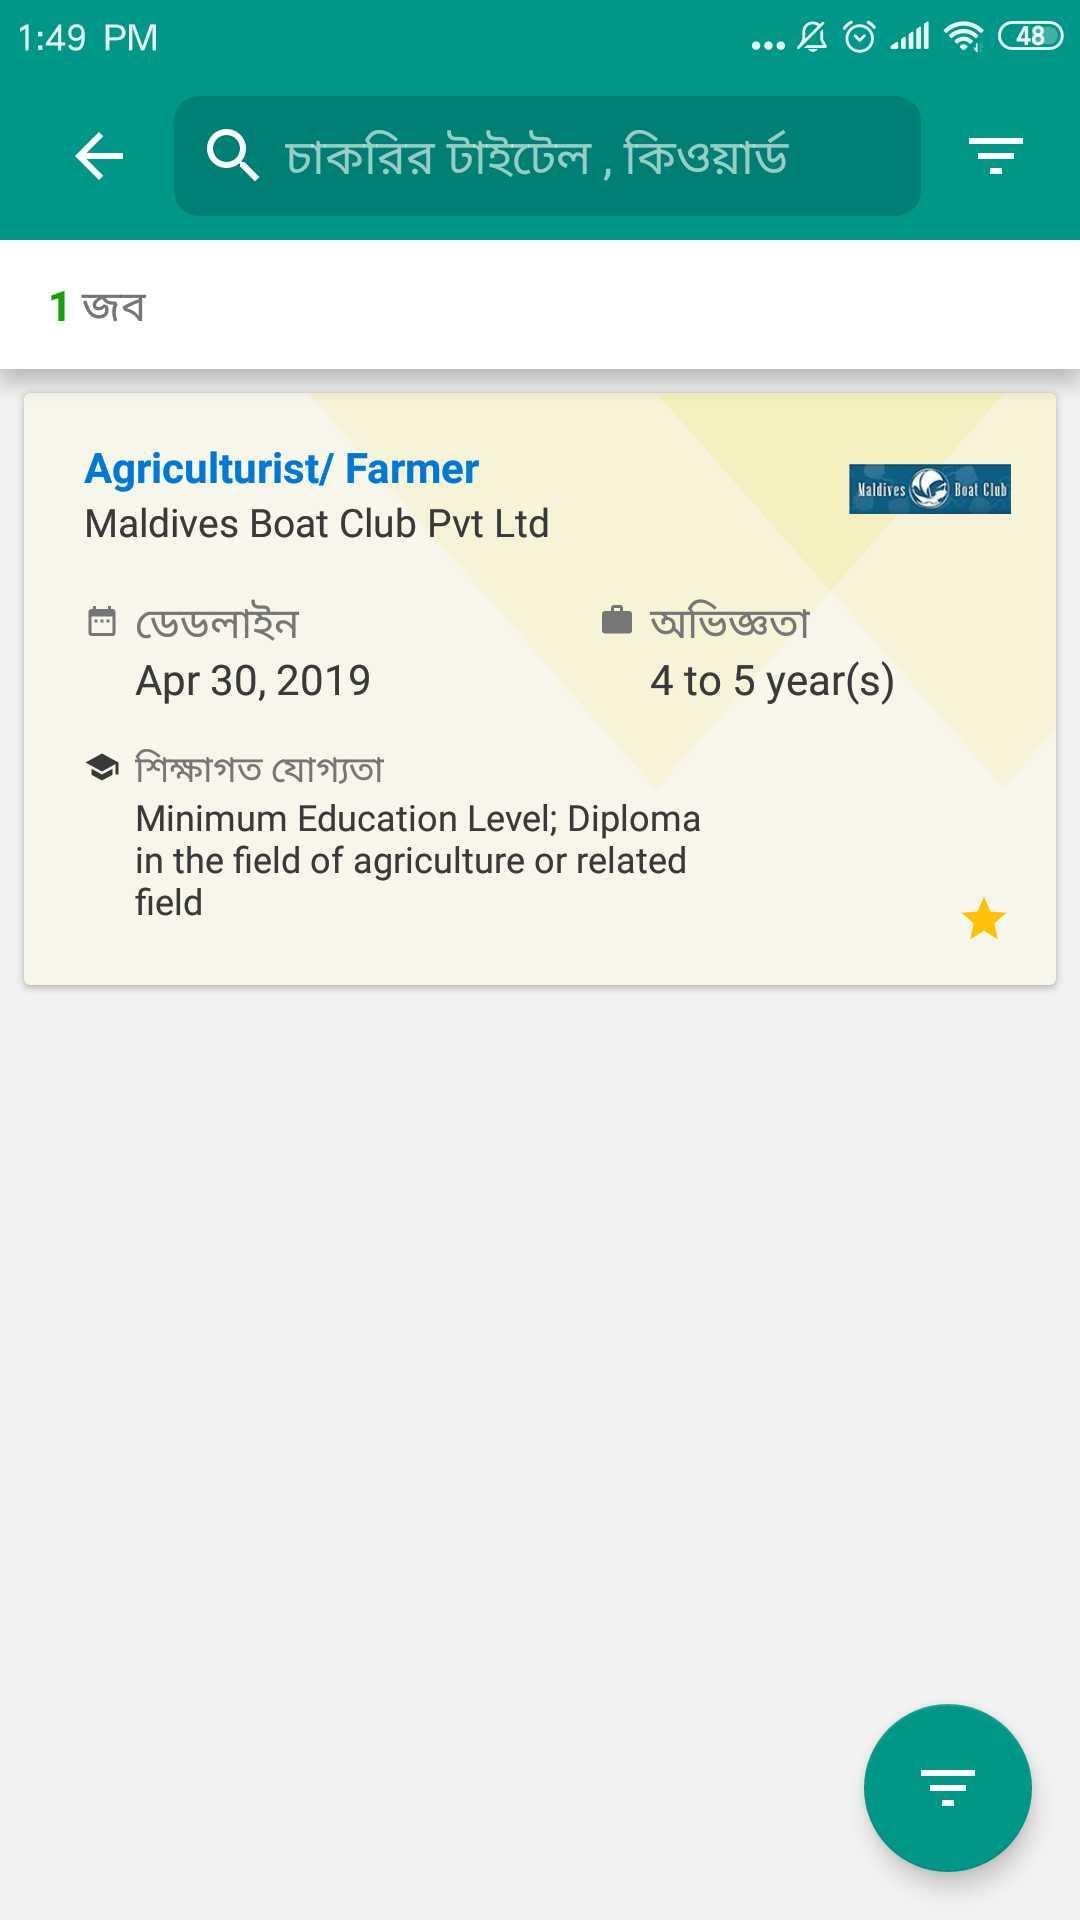The width and height of the screenshot is (1080, 1920).
Task: Tap the battery indicator showing 48
Action: [x=1030, y=36]
